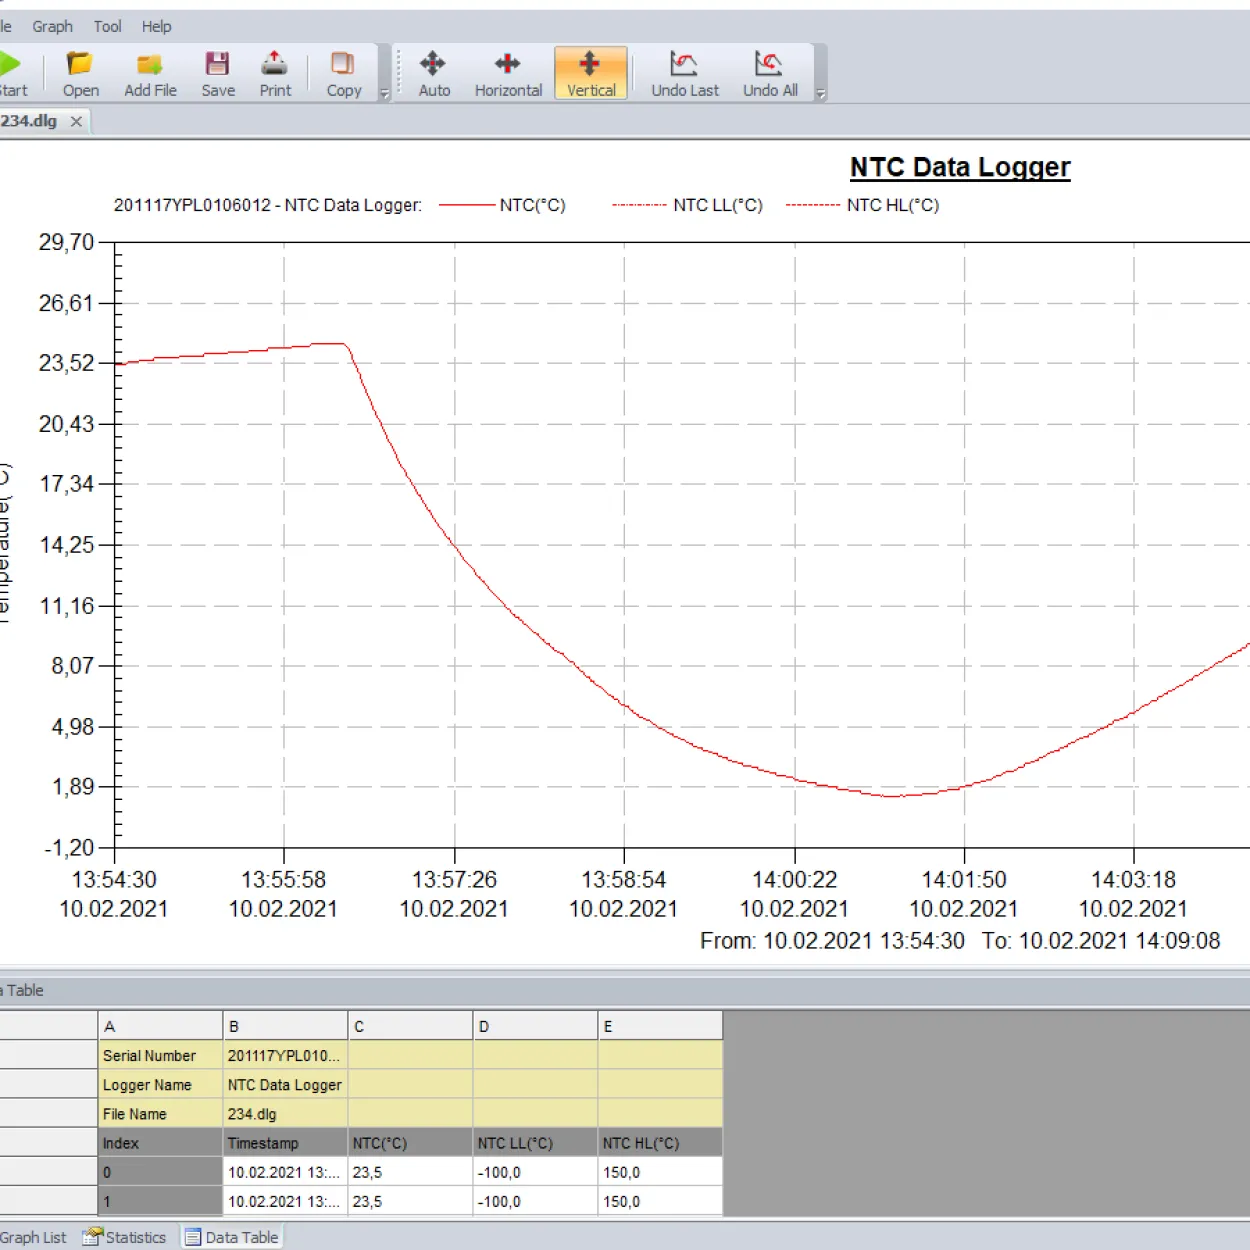
Task: Click the NTC HL(°C) table header cell
Action: (660, 1143)
